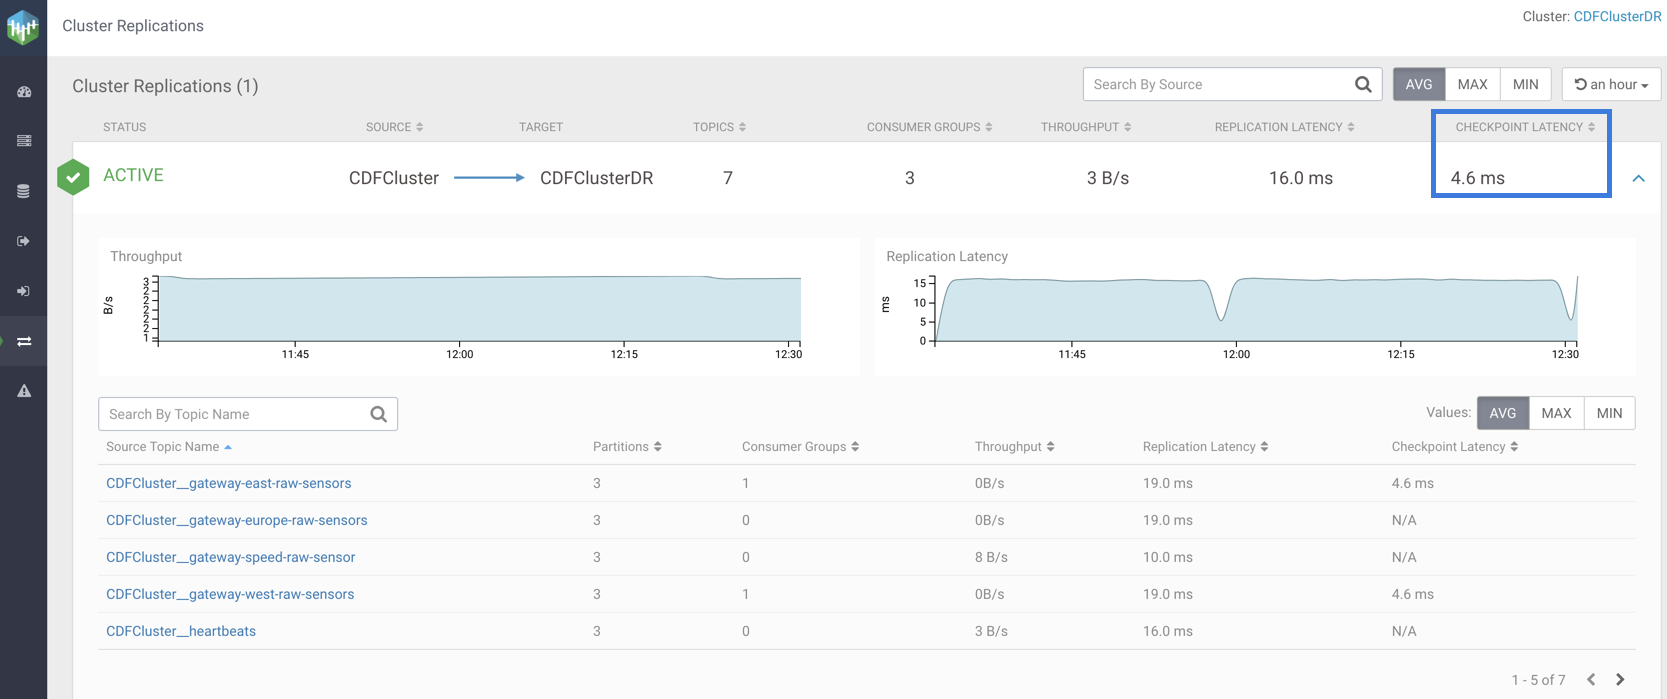
Task: Switch top metrics to MIN
Action: coord(1525,85)
